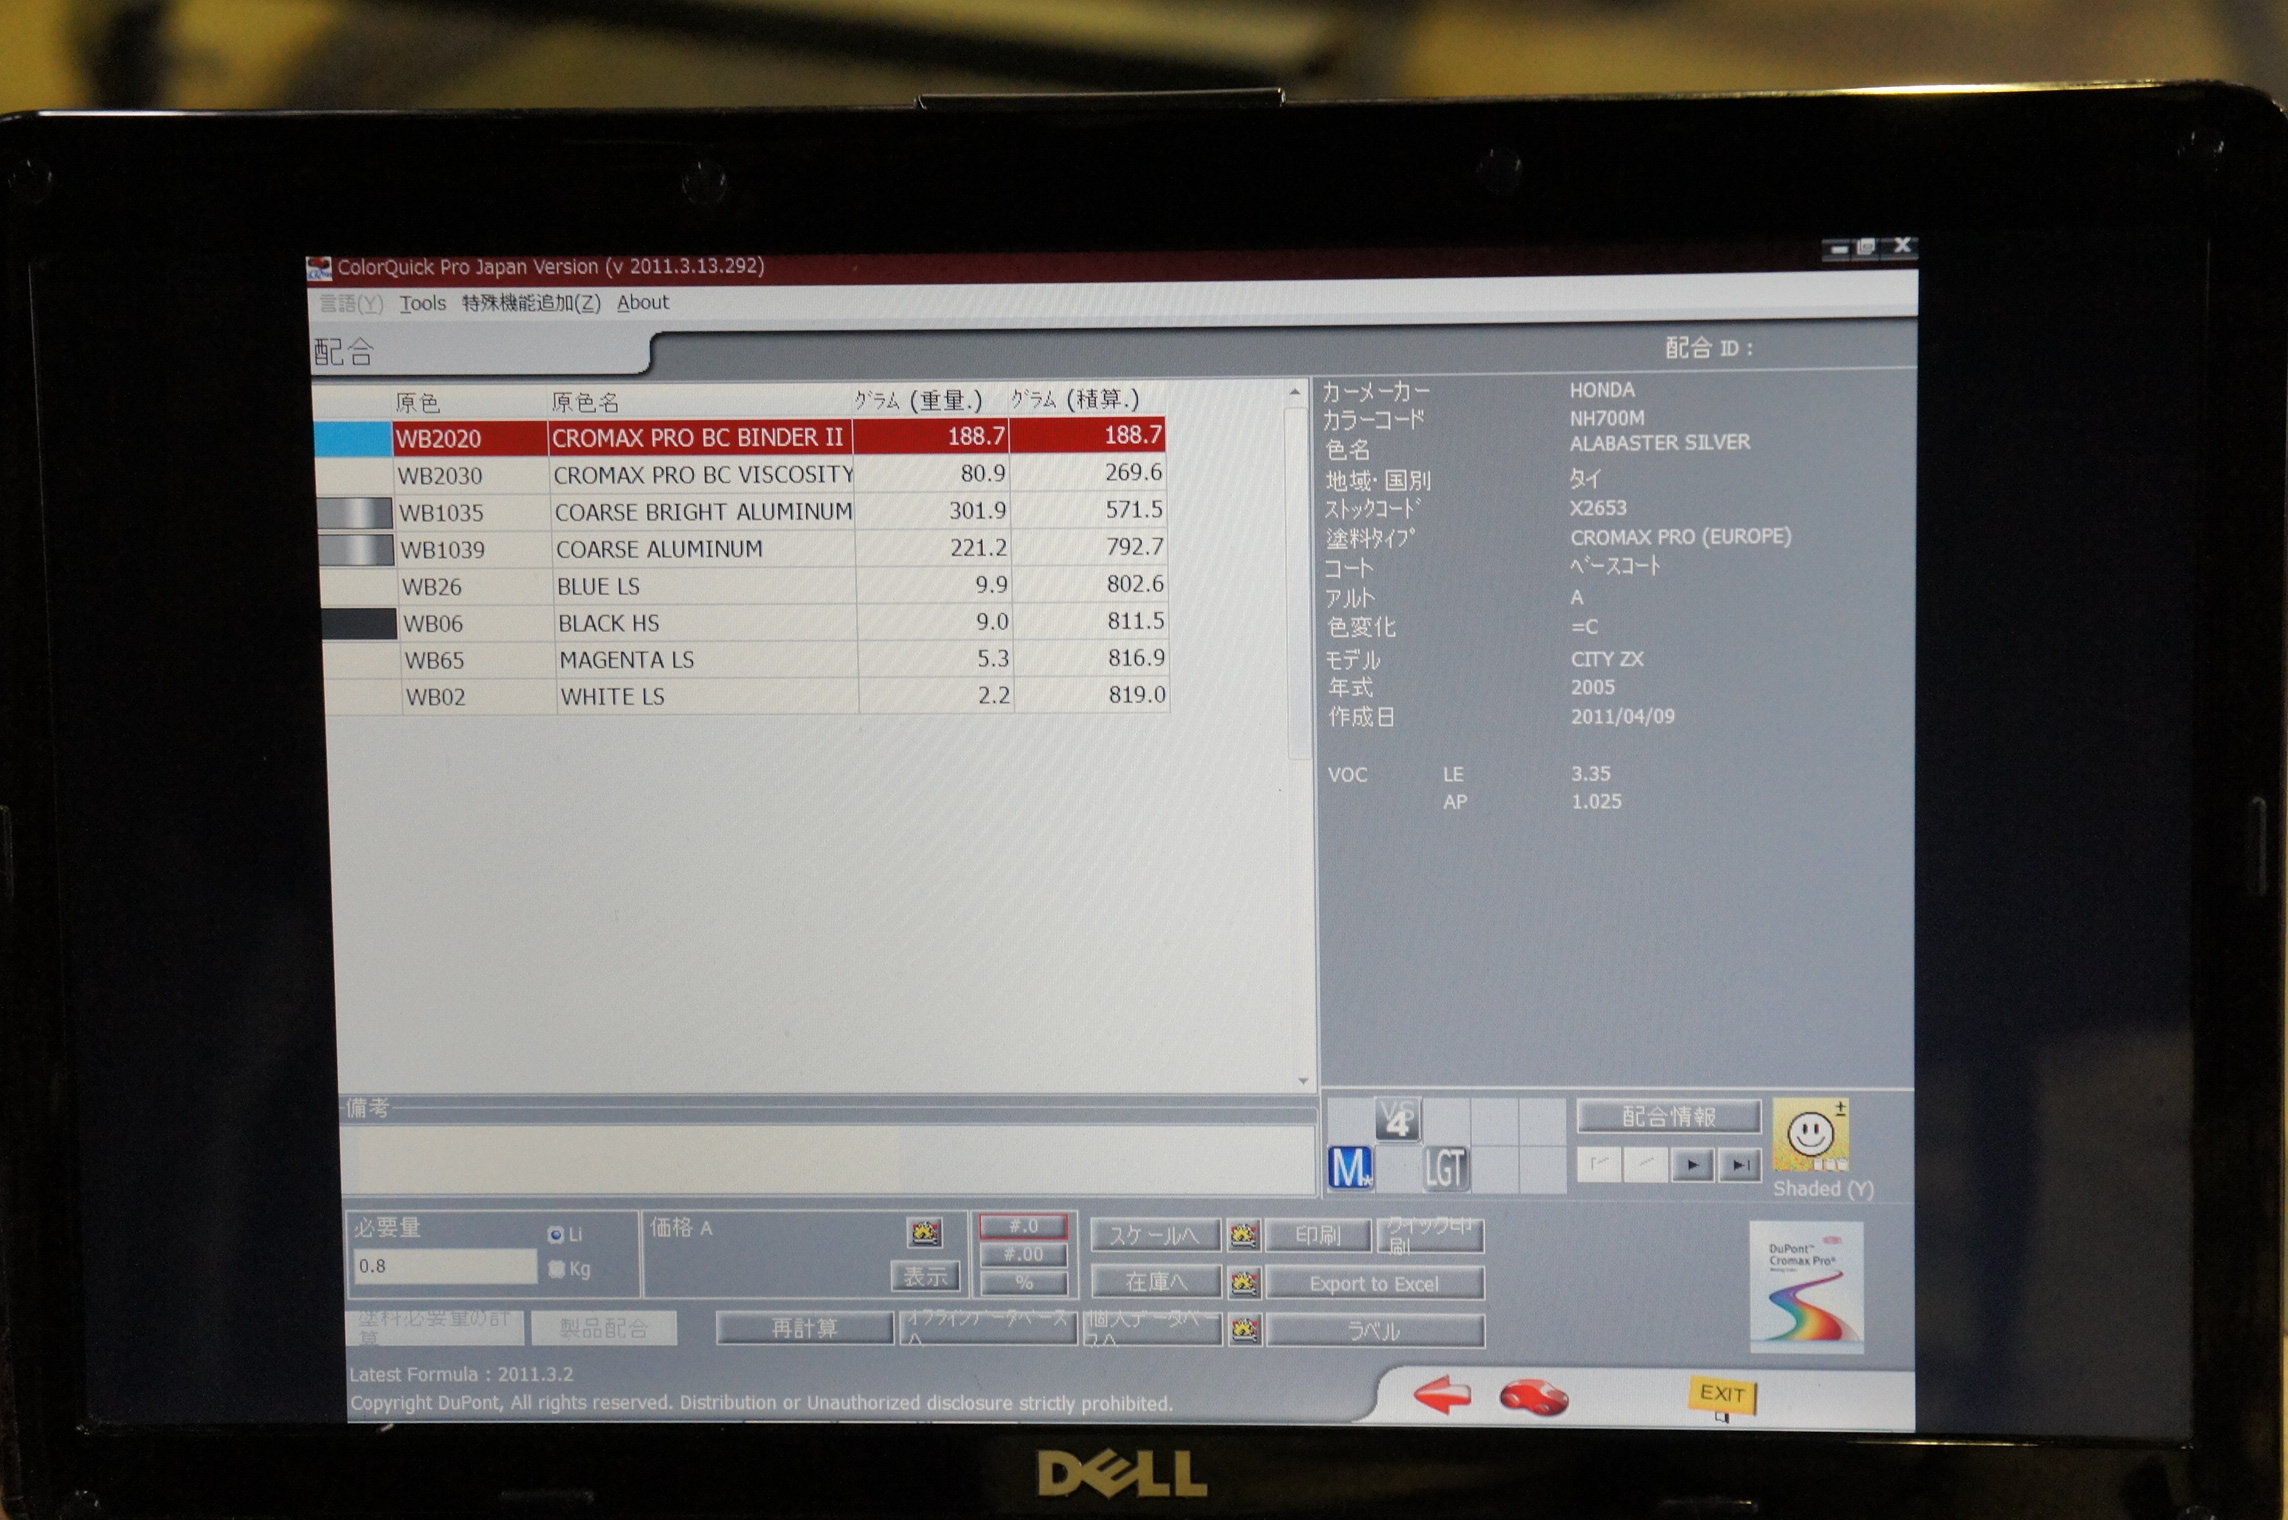Open the 言語(Y) menu
The width and height of the screenshot is (2288, 1520).
351,304
